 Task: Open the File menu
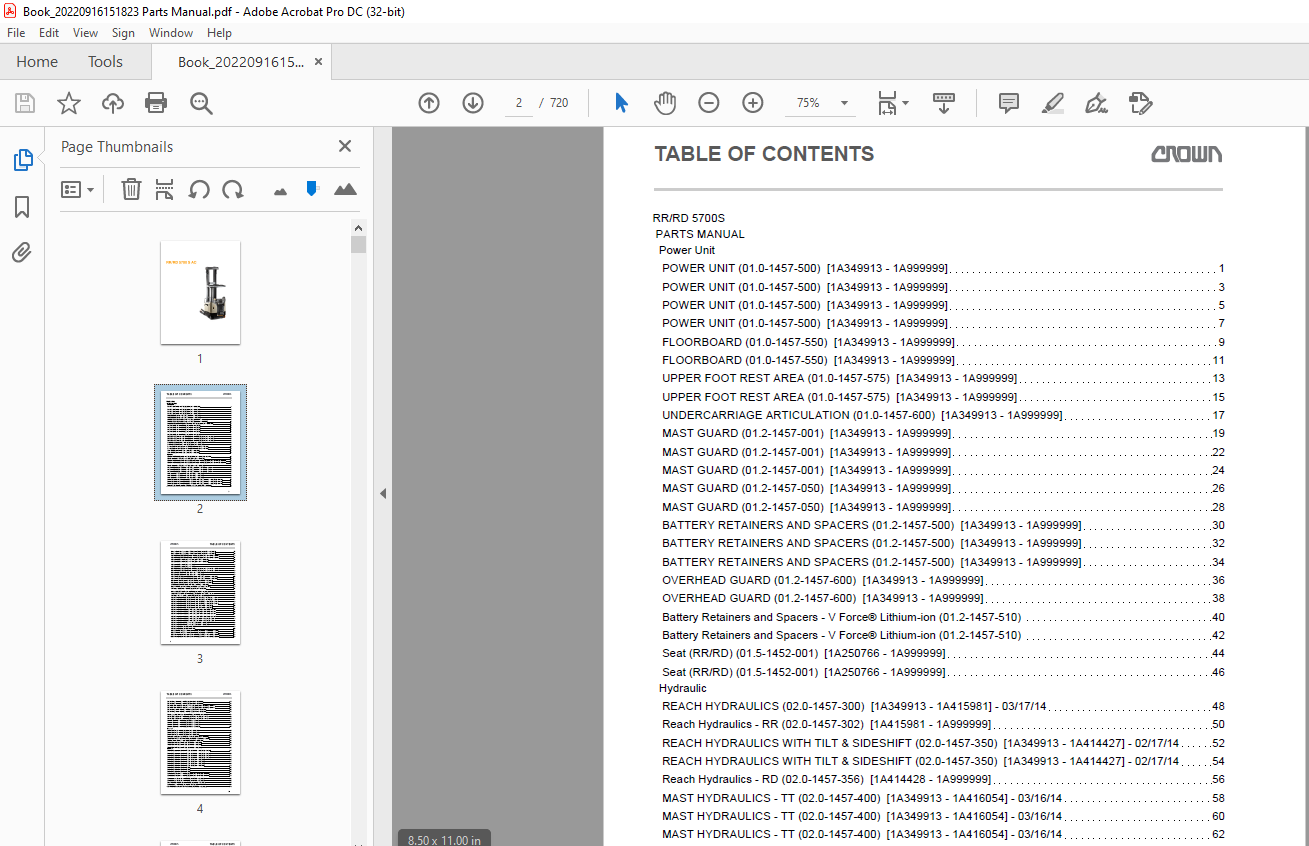coord(16,33)
